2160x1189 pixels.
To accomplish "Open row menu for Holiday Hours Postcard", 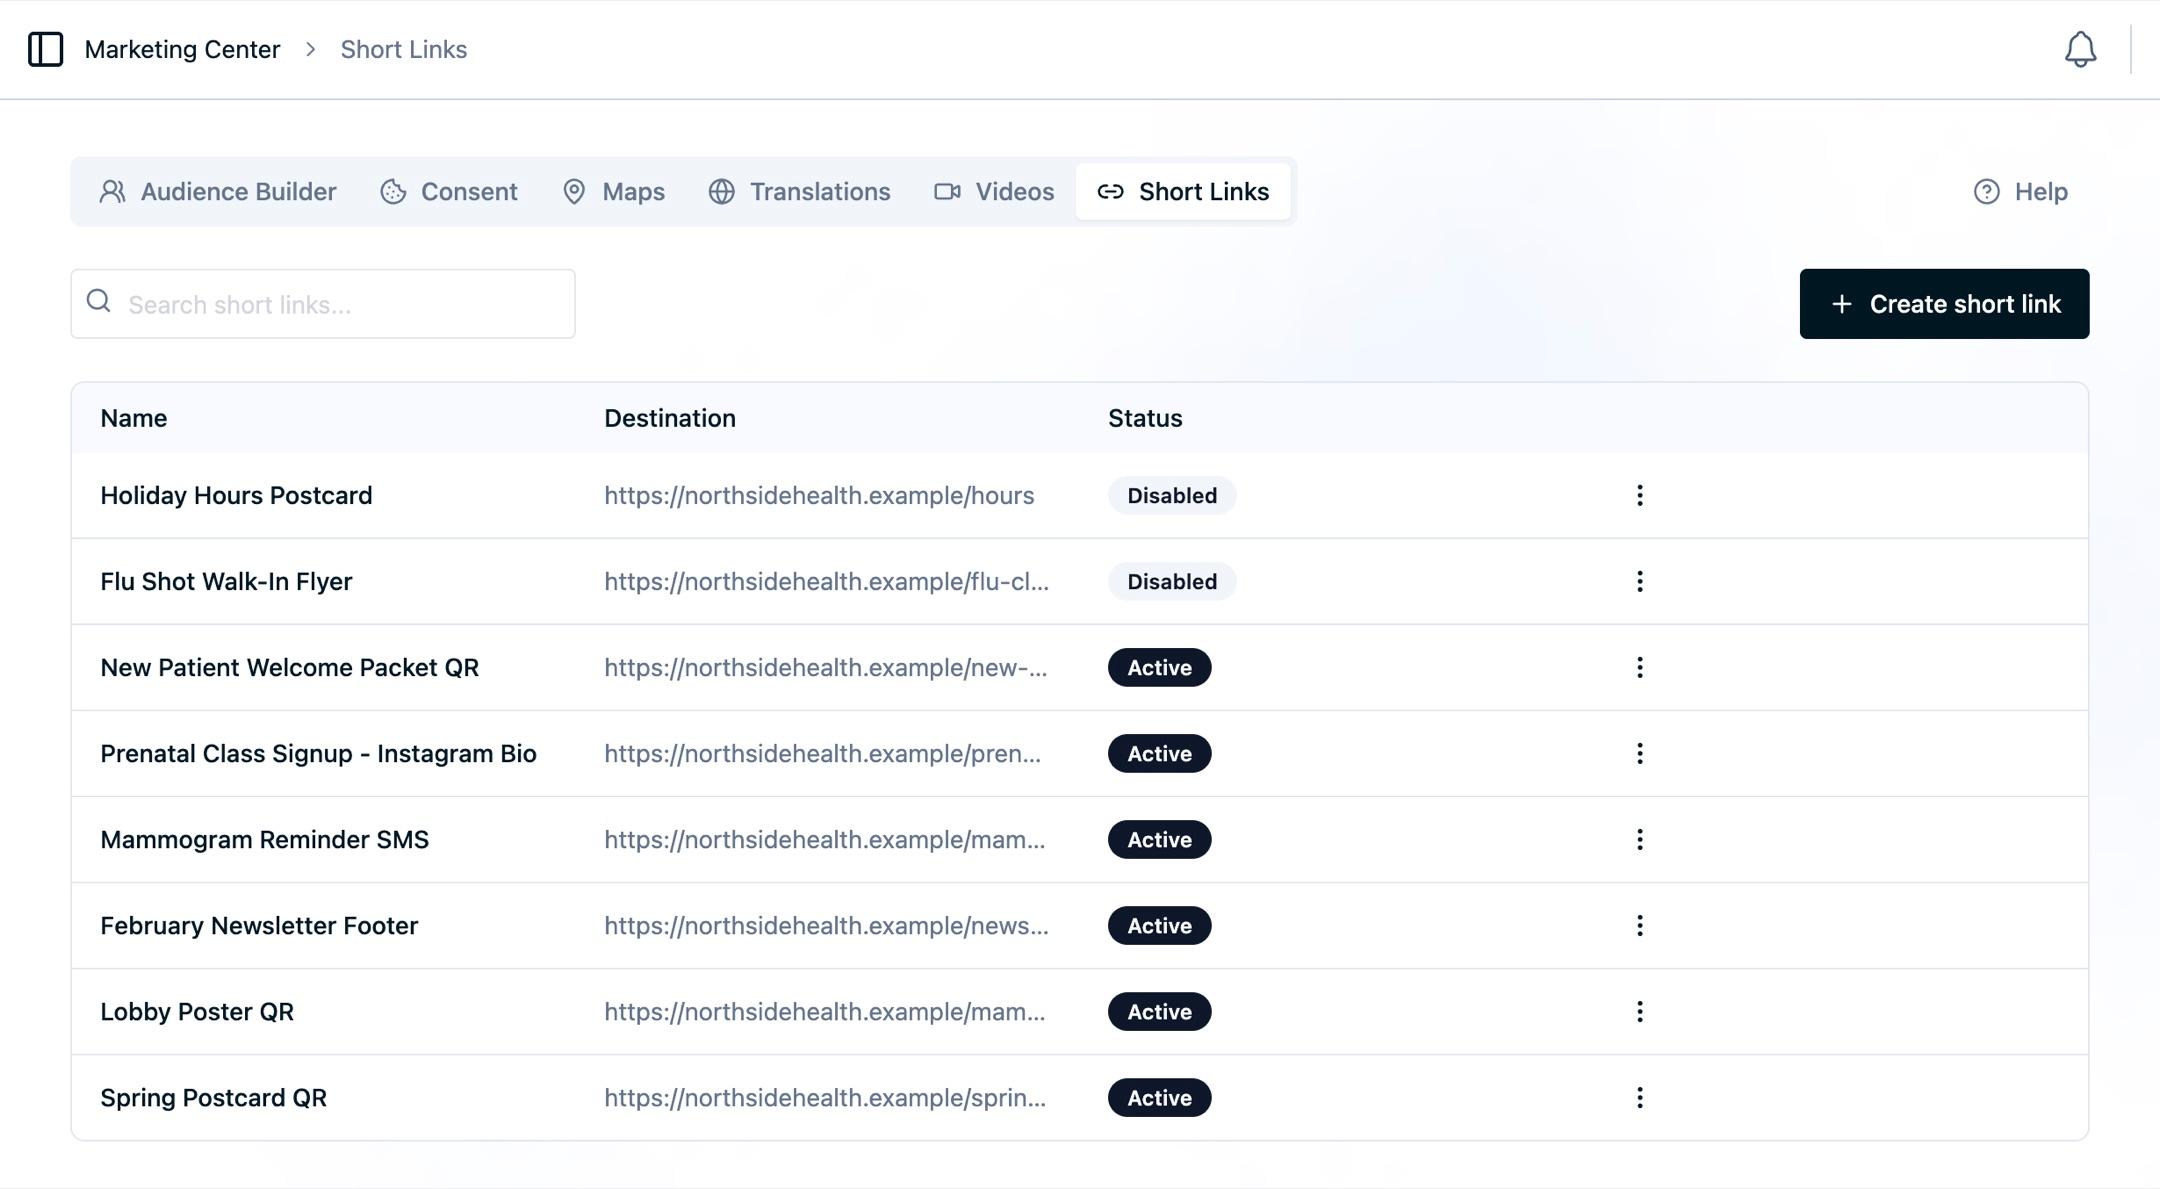I will point(1639,496).
